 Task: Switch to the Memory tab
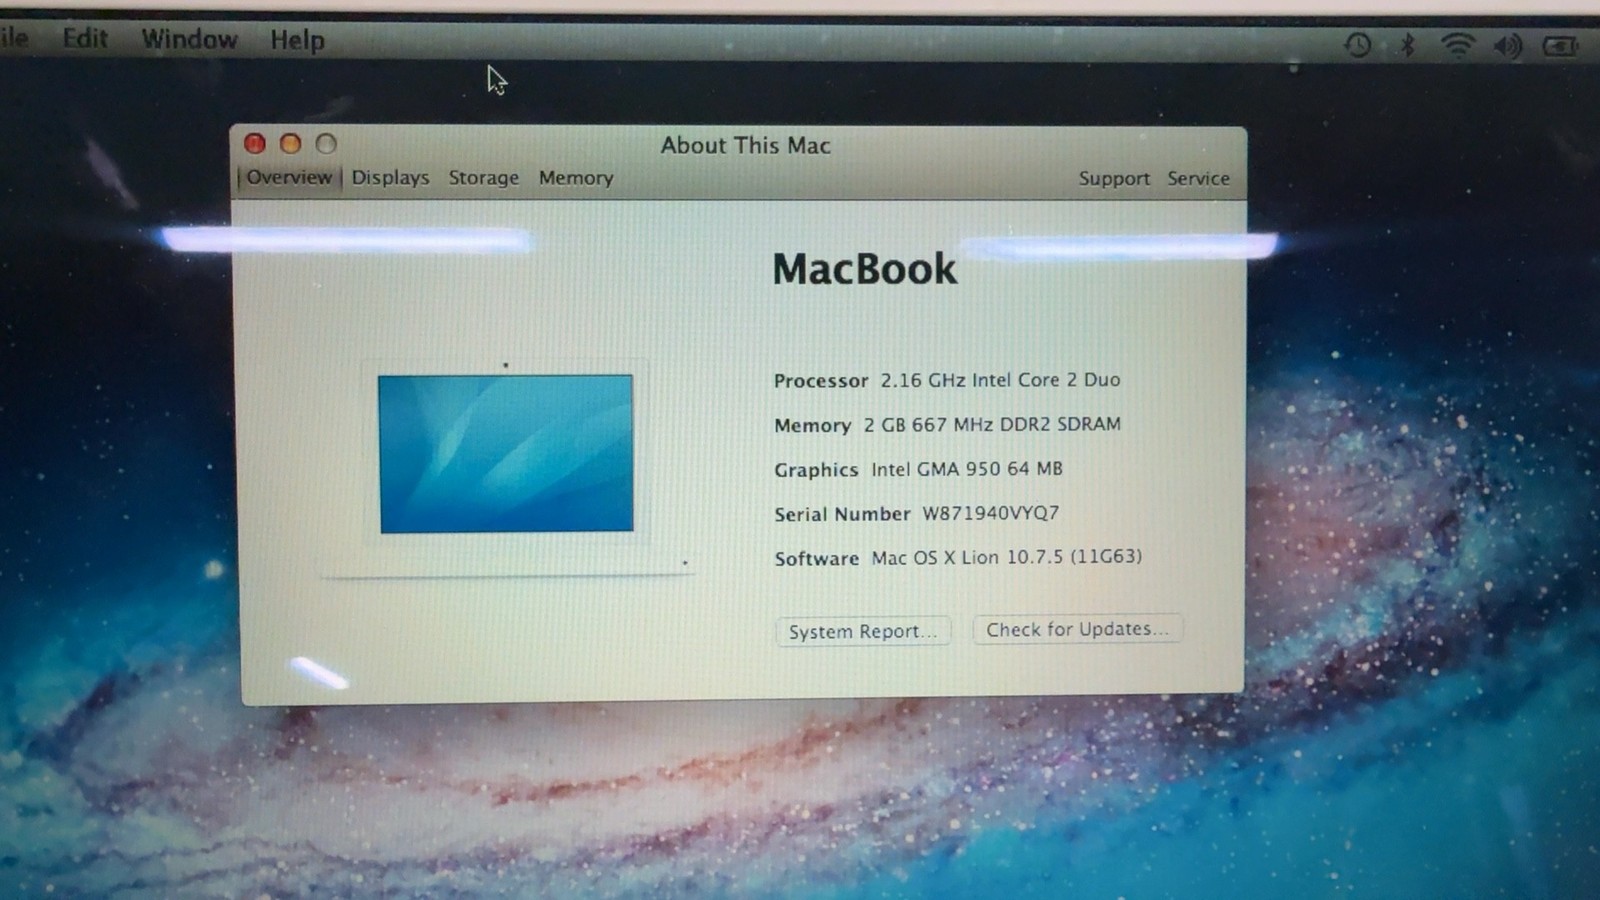[x=576, y=177]
